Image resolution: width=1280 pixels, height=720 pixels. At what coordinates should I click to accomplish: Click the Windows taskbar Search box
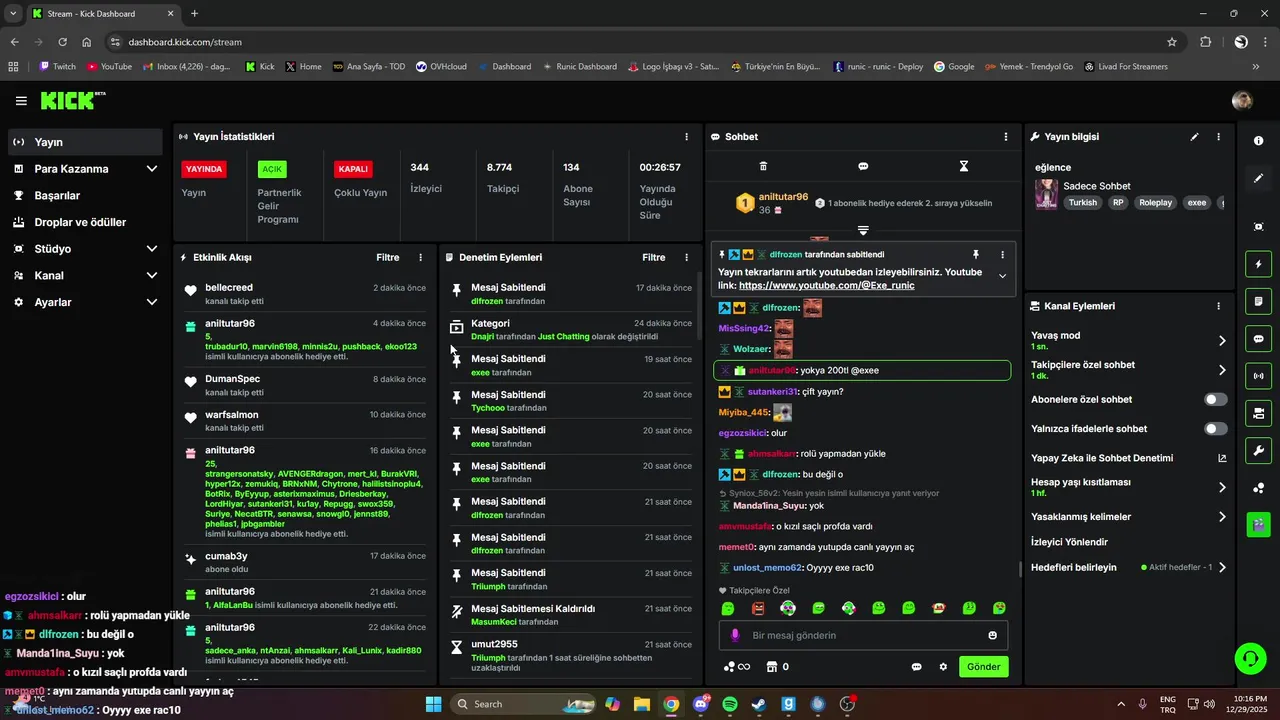coord(523,704)
